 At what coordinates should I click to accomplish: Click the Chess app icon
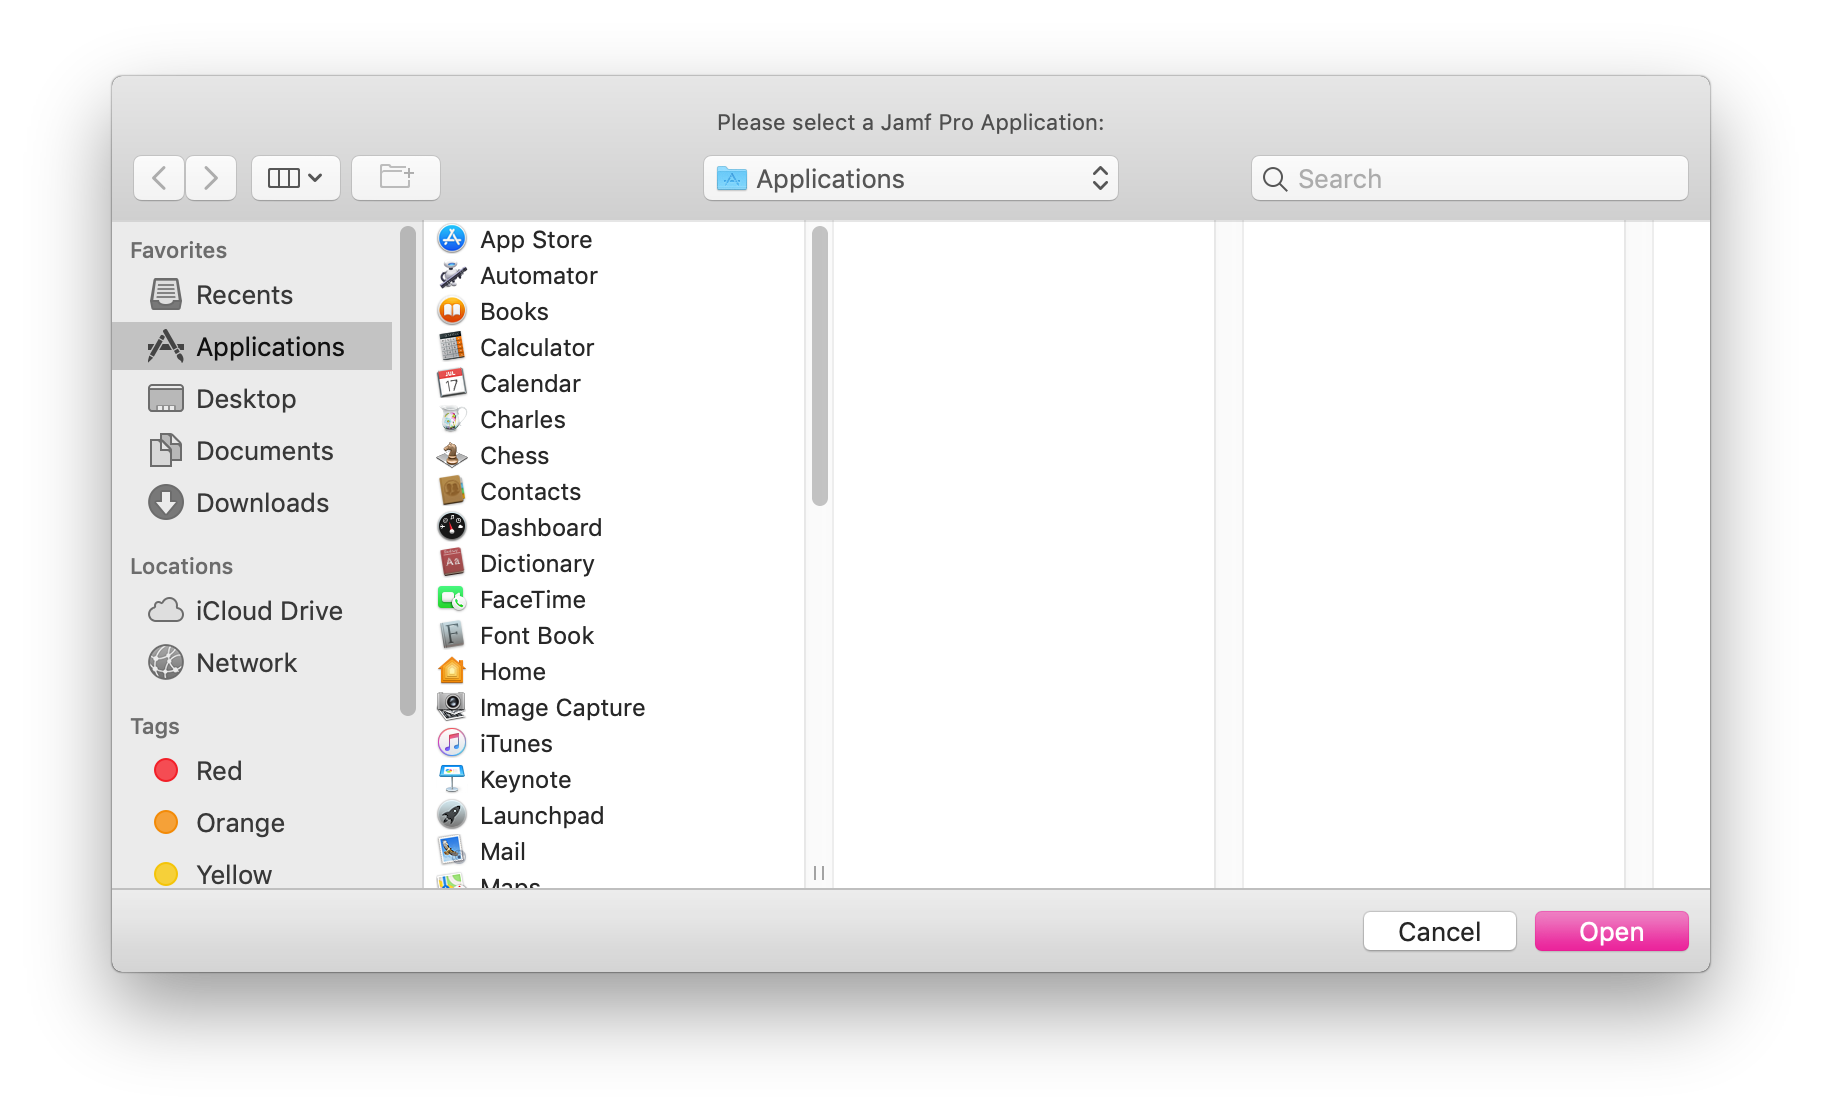pyautogui.click(x=452, y=455)
